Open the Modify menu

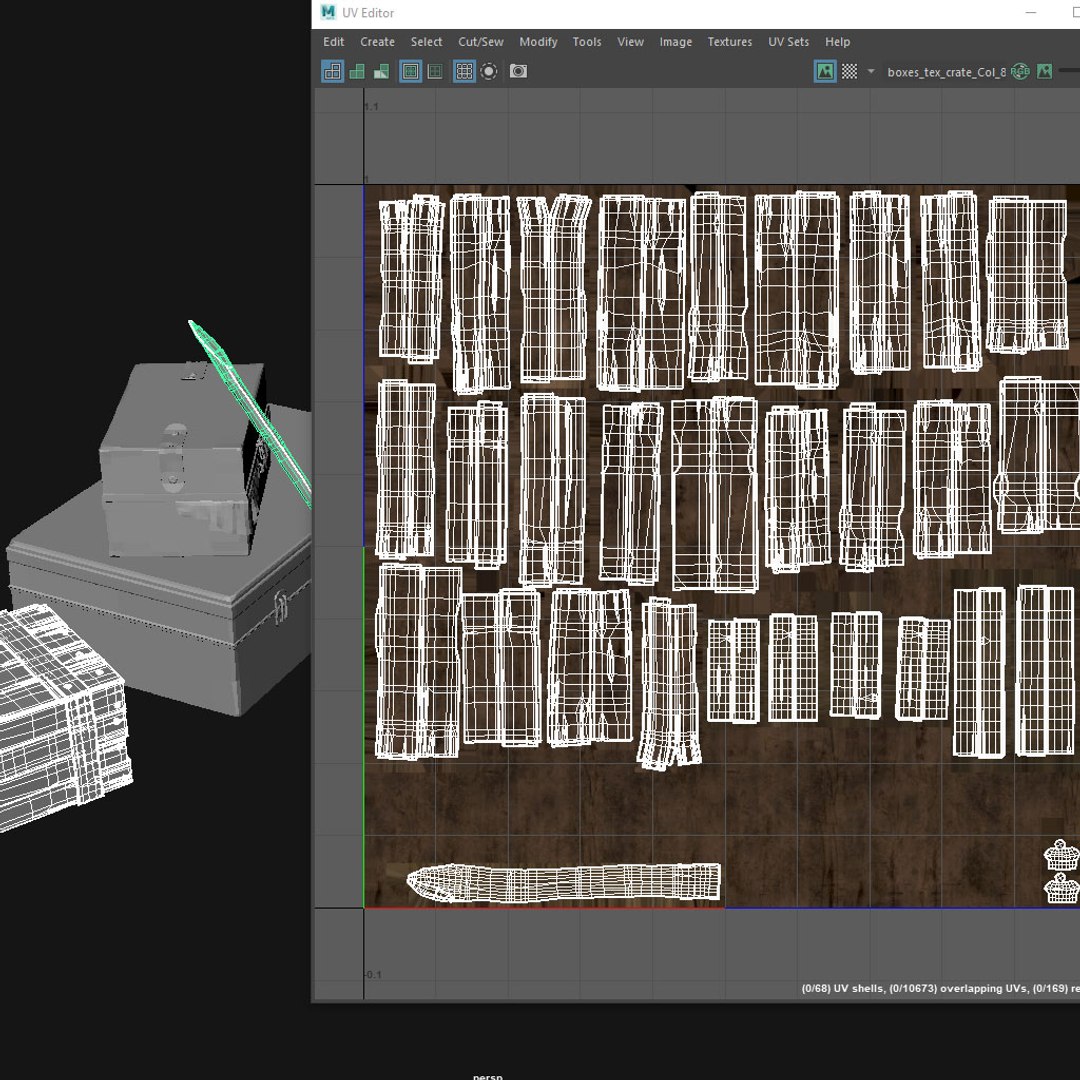[x=538, y=41]
